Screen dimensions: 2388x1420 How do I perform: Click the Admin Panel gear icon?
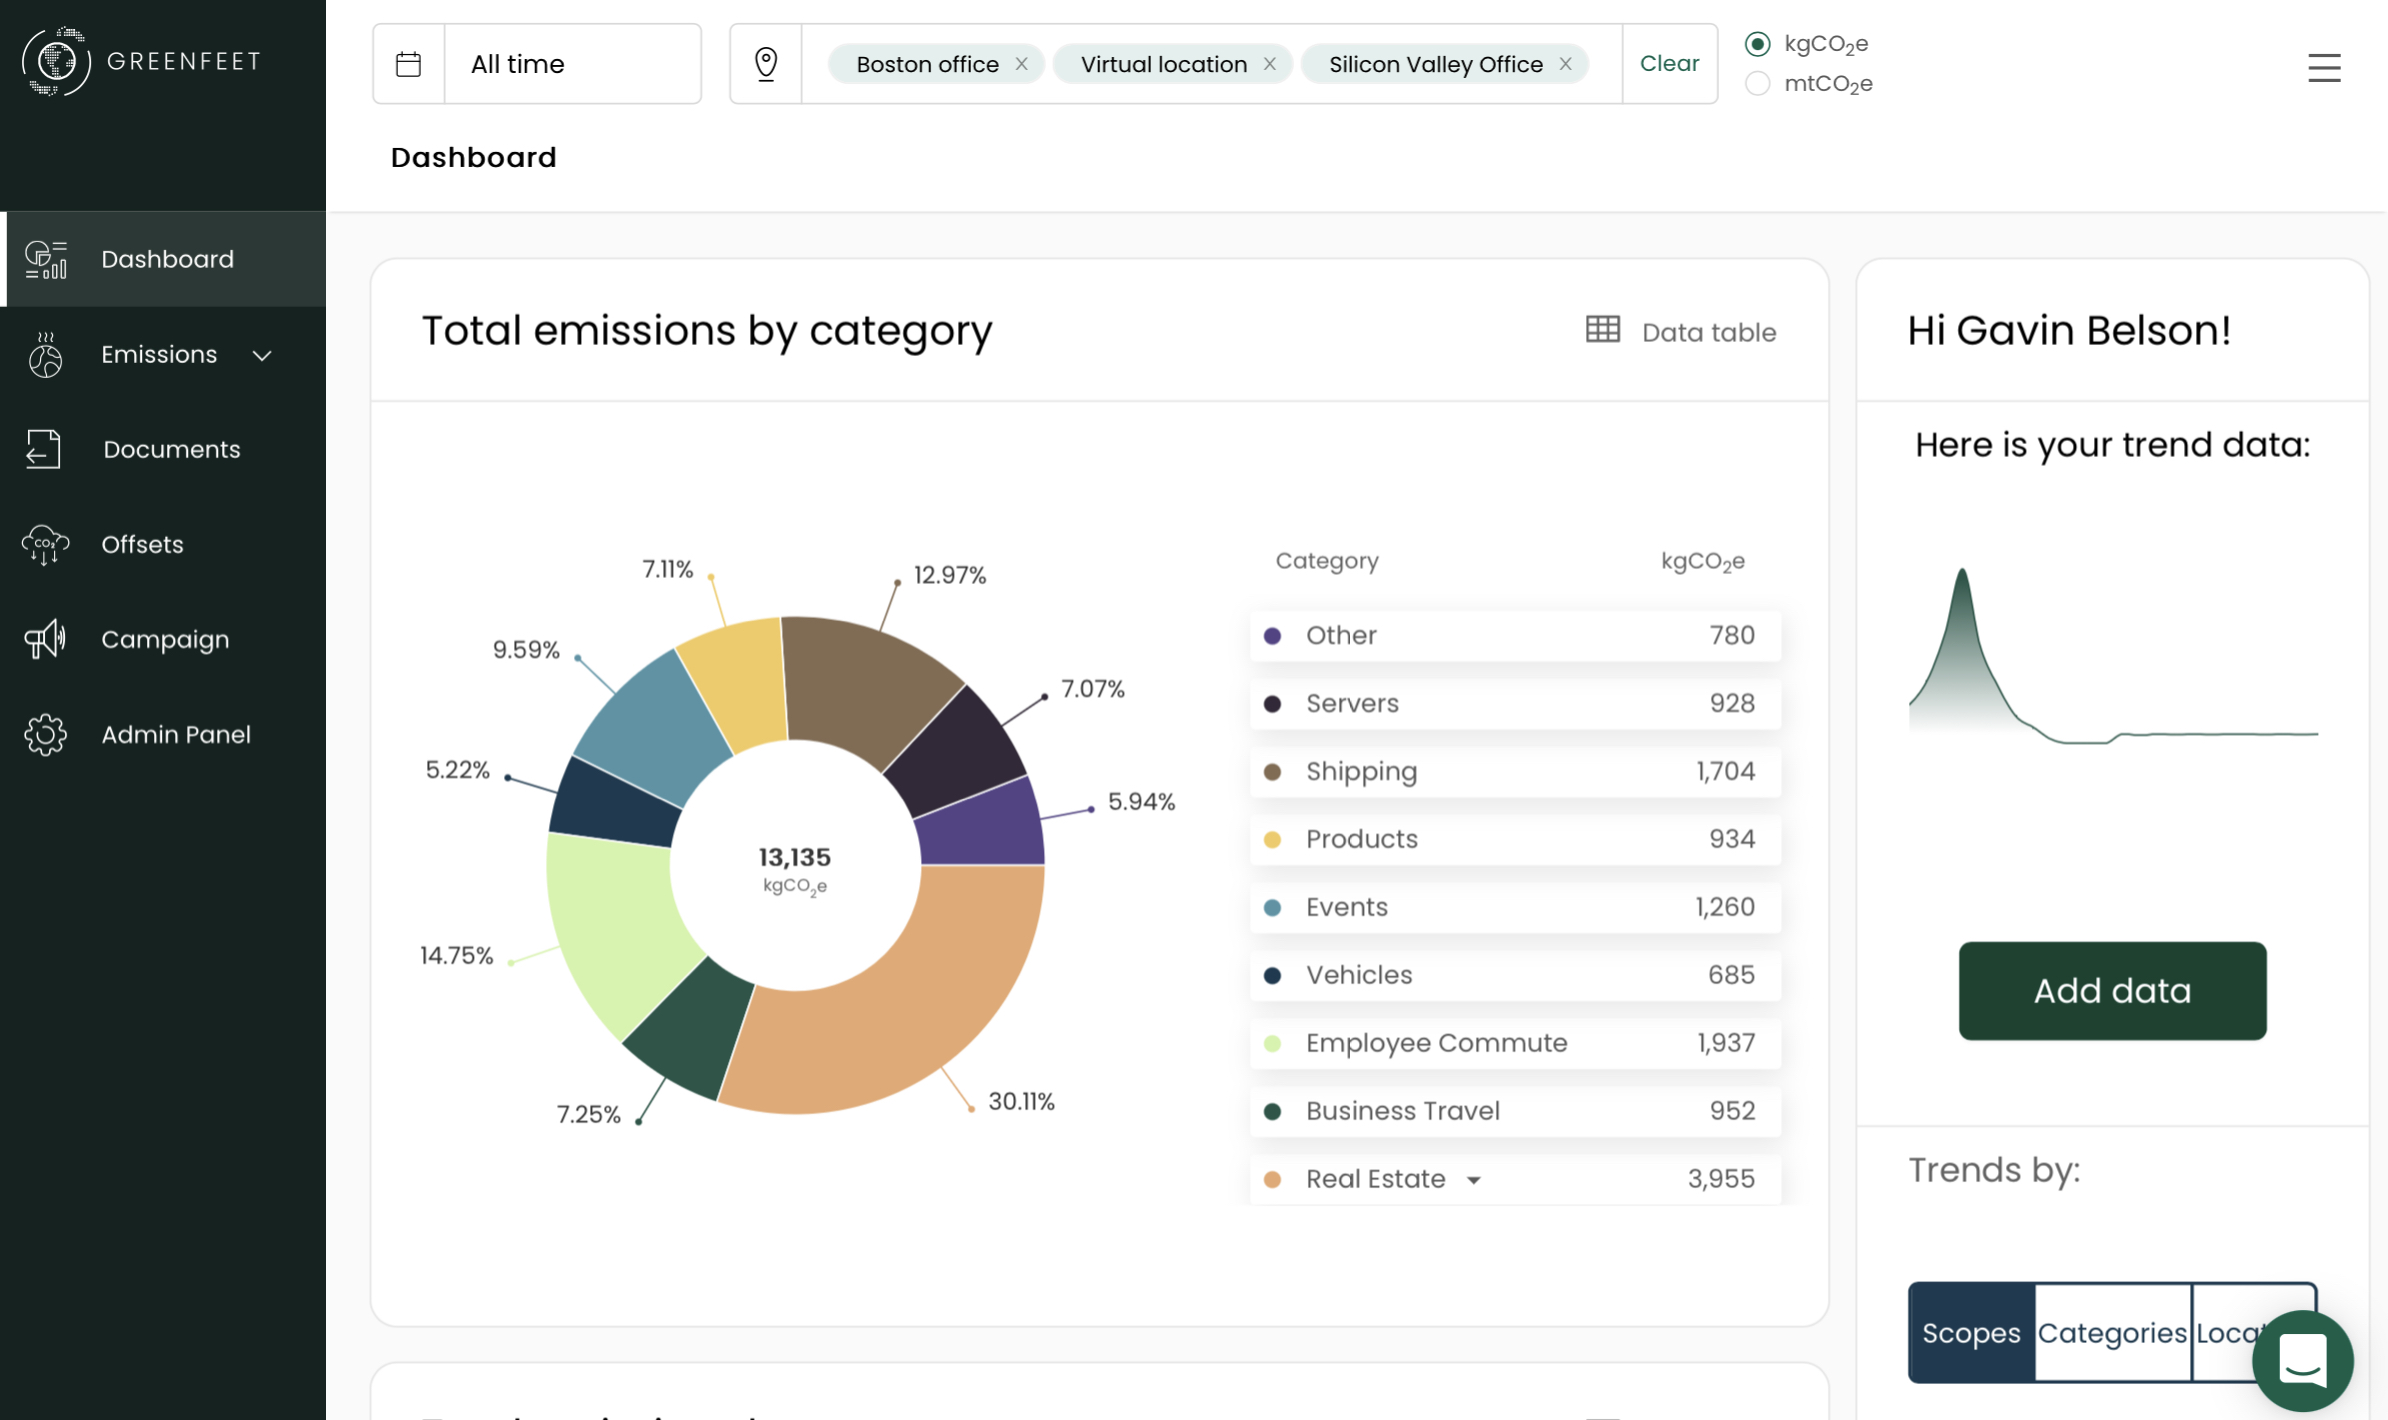pyautogui.click(x=45, y=734)
